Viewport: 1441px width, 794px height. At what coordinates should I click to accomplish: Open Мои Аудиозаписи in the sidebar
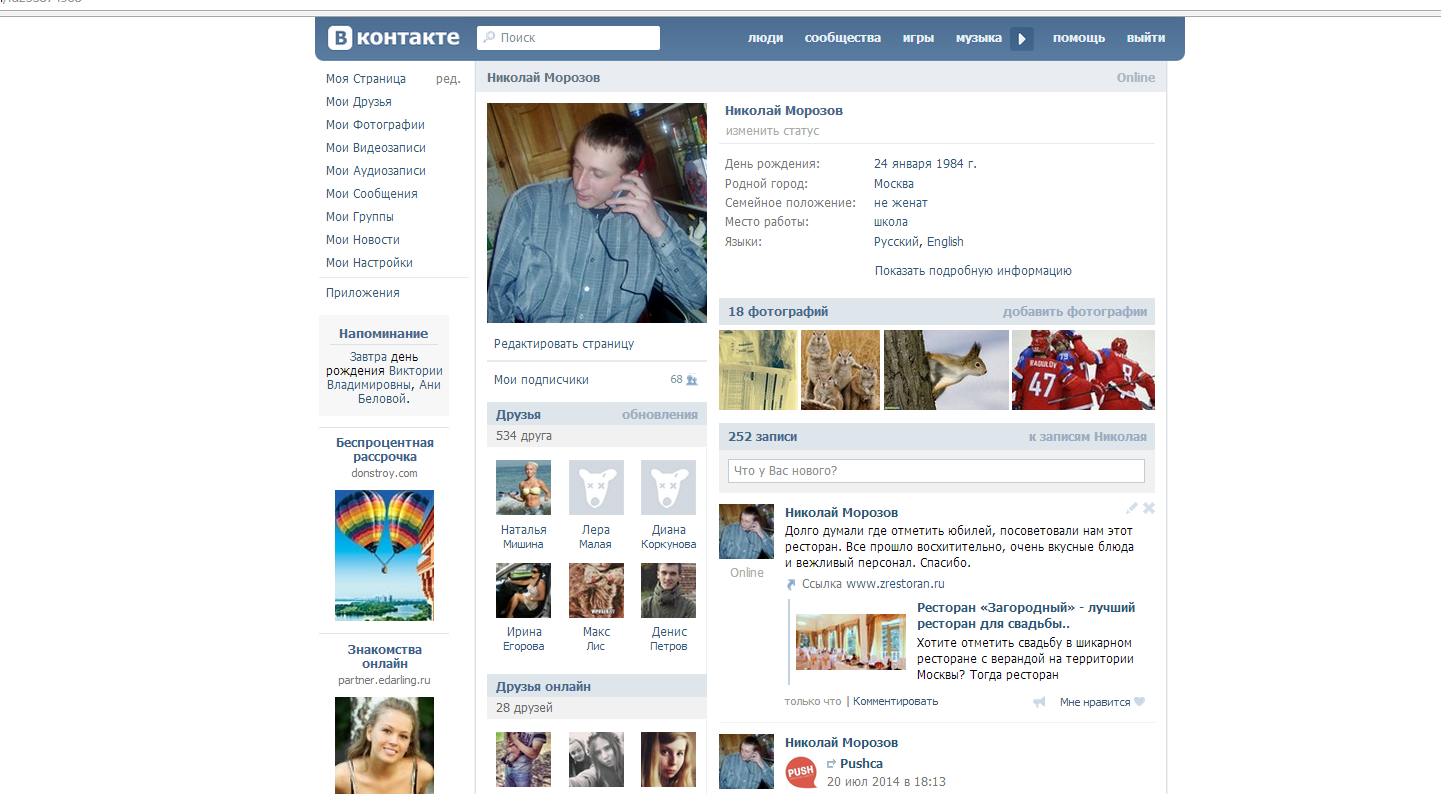click(376, 171)
